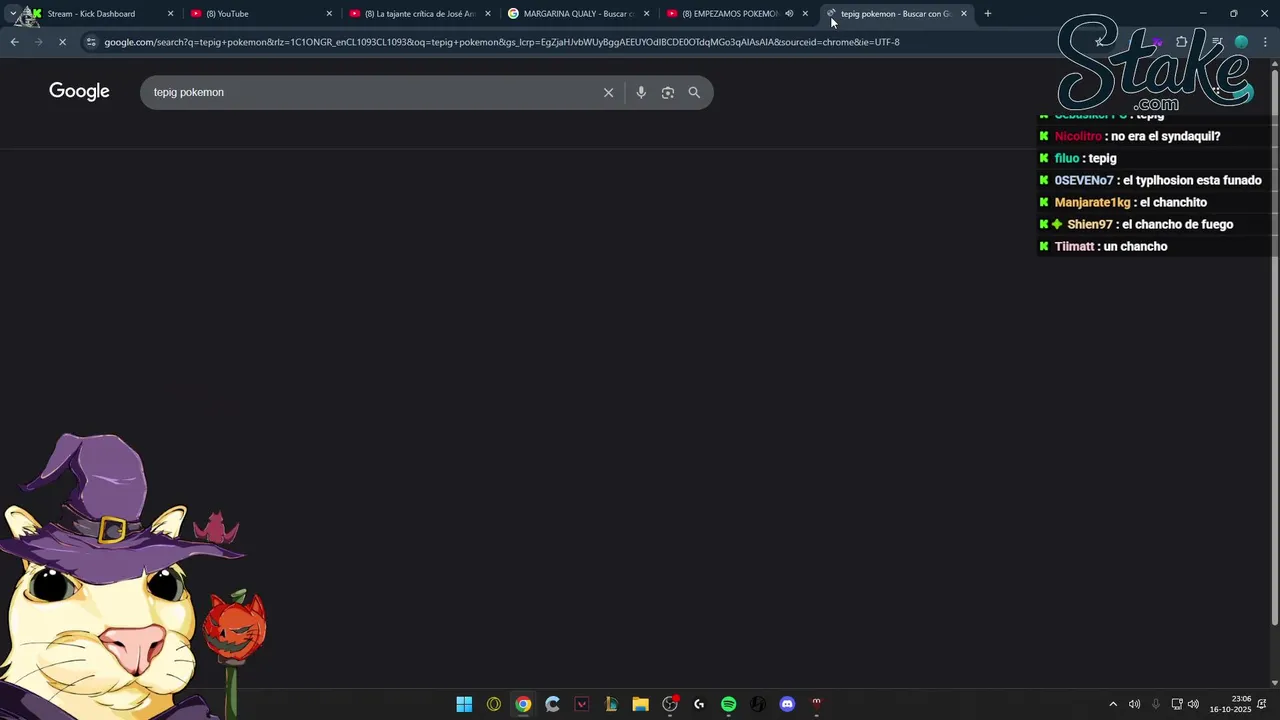The width and height of the screenshot is (1280, 720).
Task: Click the address bar URL
Action: click(x=502, y=42)
